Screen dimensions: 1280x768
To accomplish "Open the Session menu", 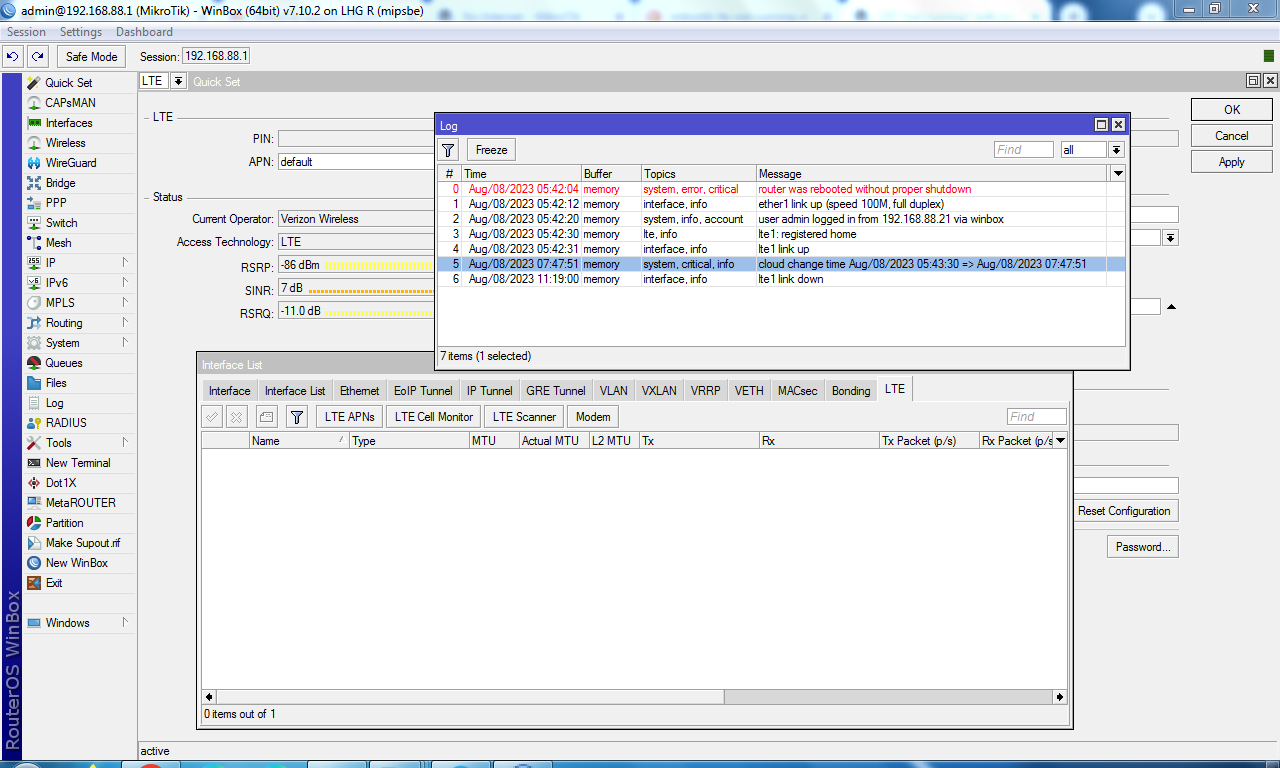I will coord(27,32).
